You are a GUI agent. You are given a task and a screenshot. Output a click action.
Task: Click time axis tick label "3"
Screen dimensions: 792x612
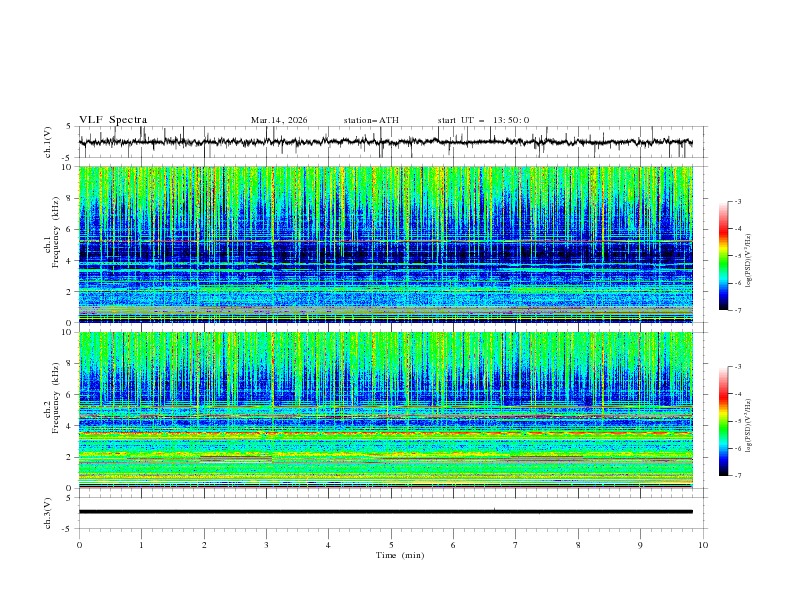pyautogui.click(x=266, y=545)
